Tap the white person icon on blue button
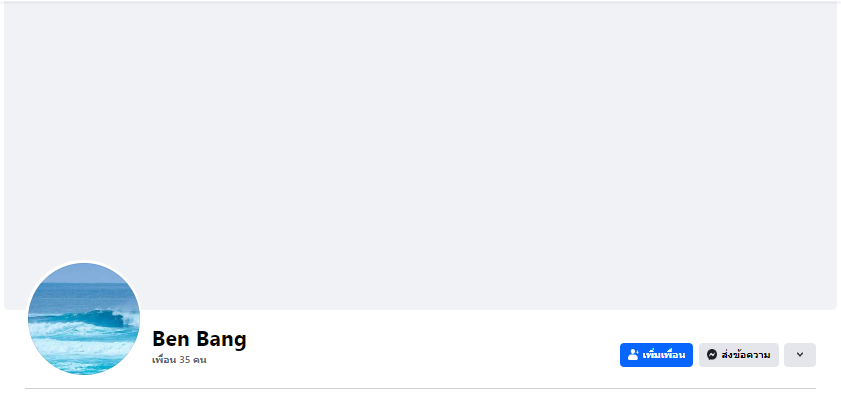Viewport: 841px width, 396px height. click(633, 355)
